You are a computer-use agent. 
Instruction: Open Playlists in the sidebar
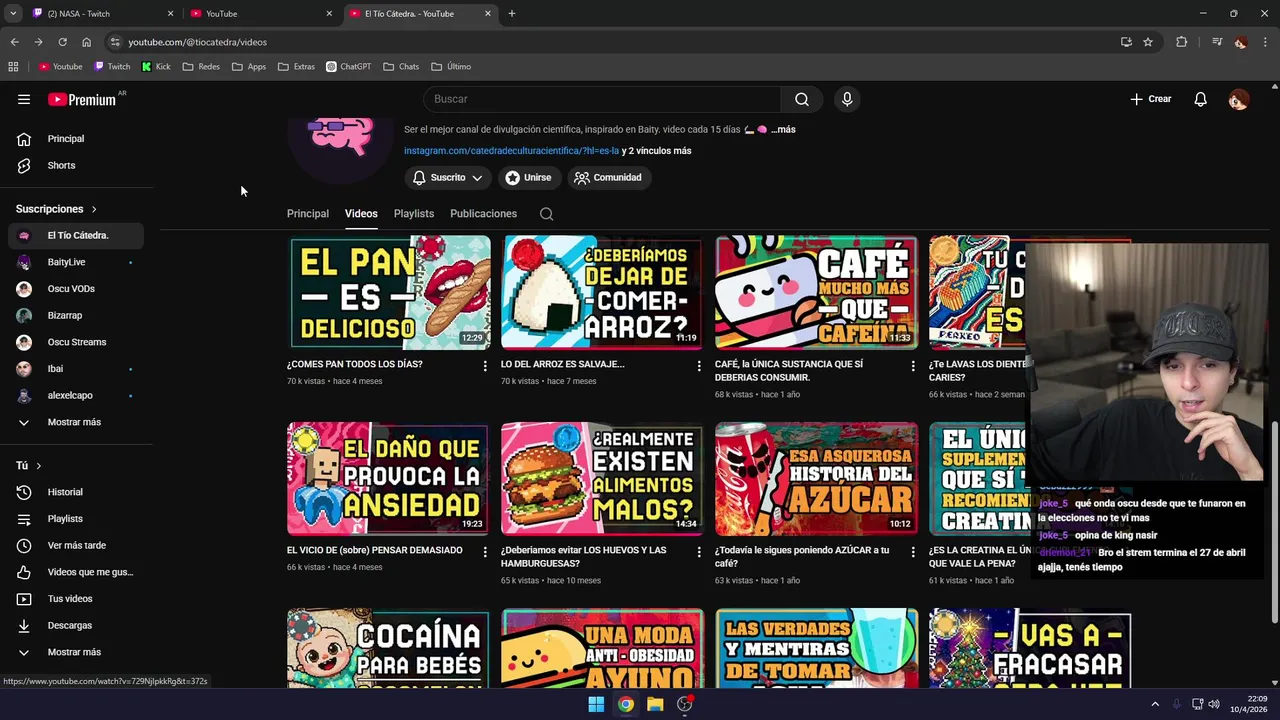[x=76, y=519]
